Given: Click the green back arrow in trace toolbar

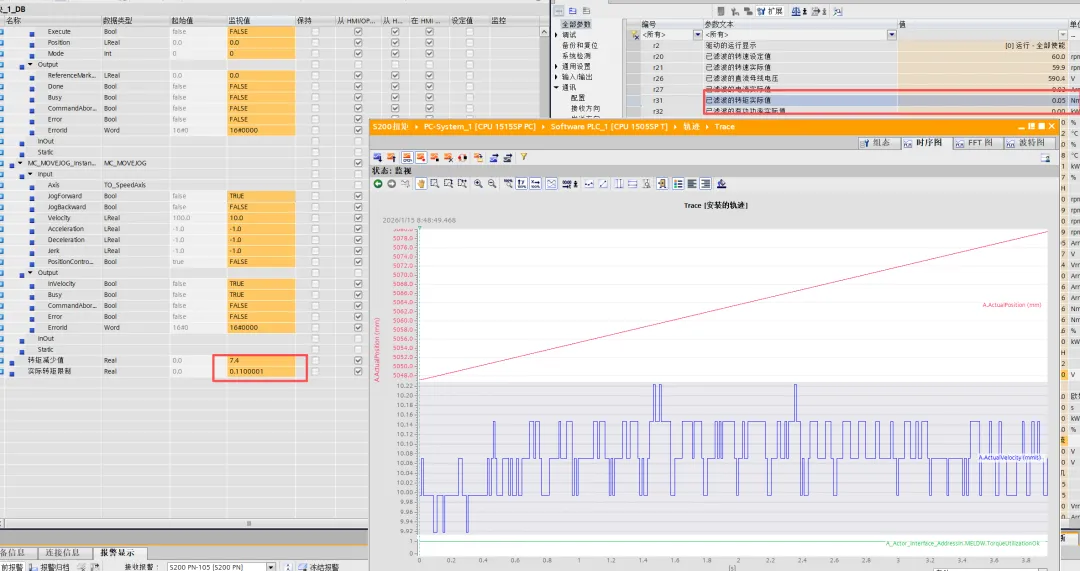Looking at the screenshot, I should click(378, 184).
